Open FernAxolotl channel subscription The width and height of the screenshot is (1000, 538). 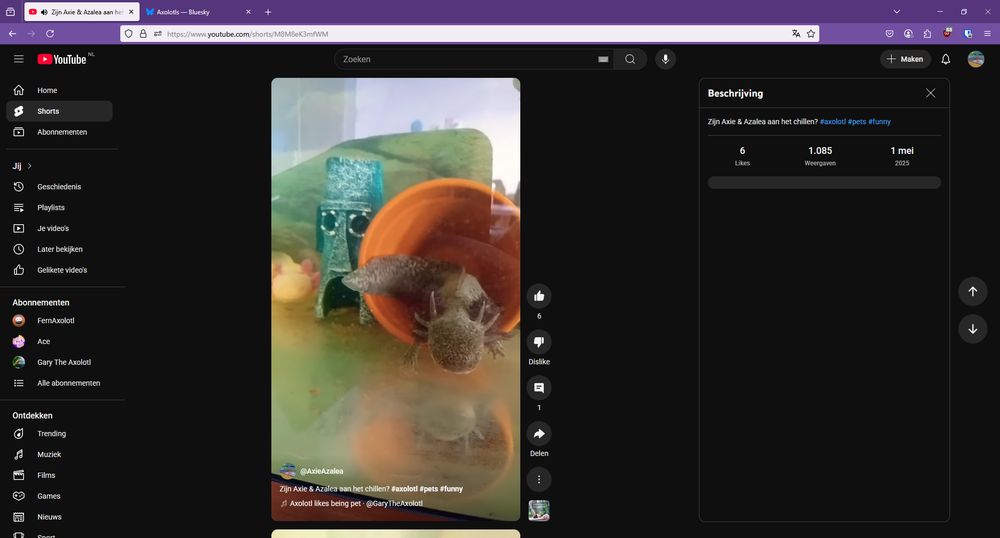tap(59, 321)
